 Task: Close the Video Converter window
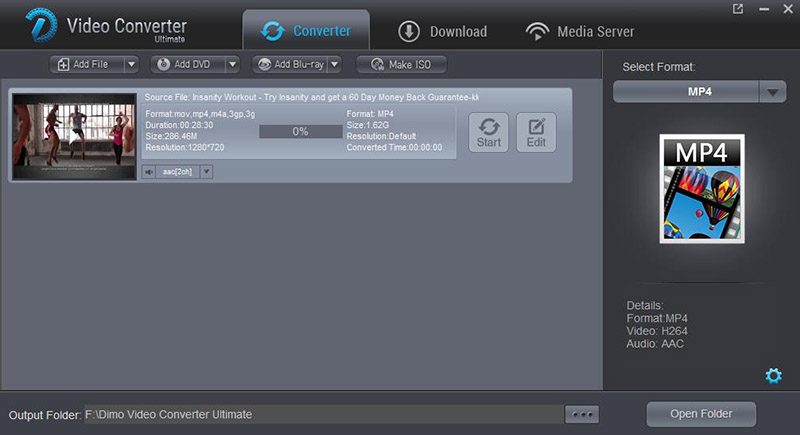pos(788,9)
